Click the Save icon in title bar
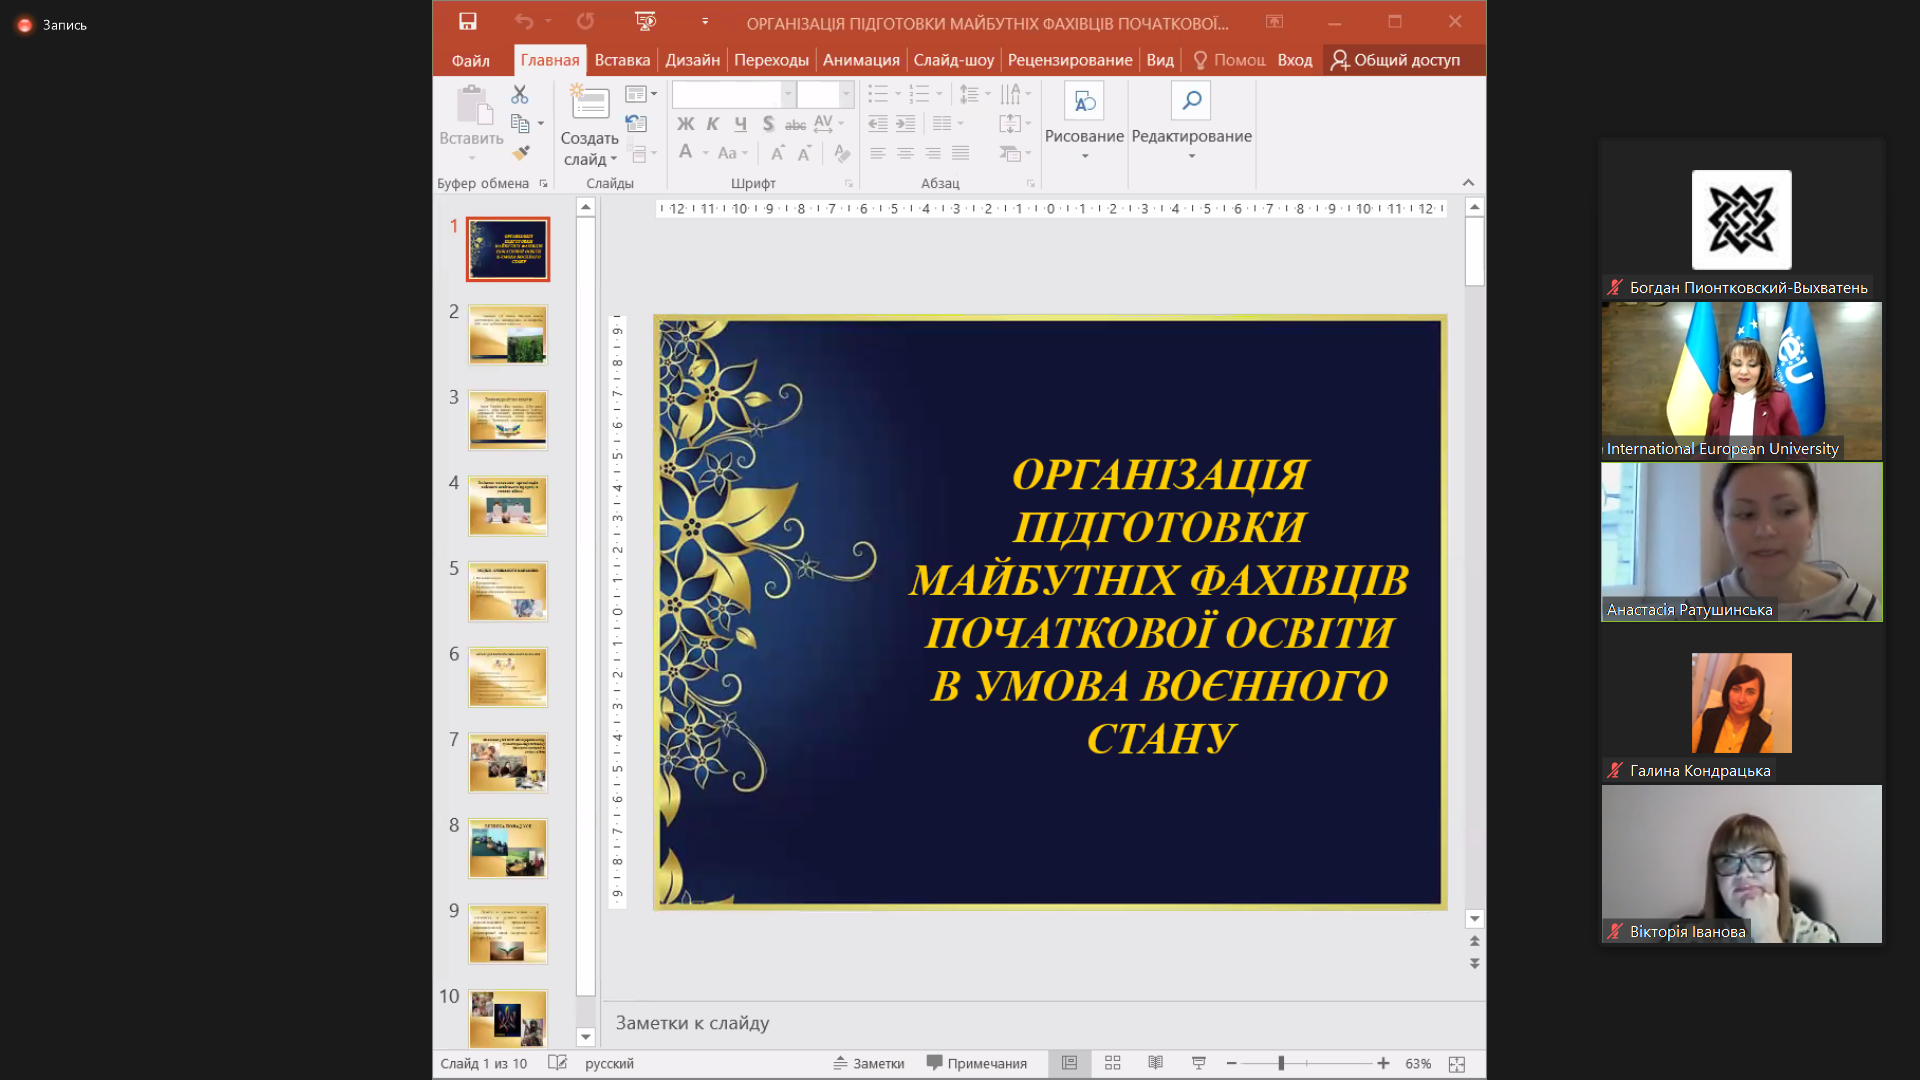 pyautogui.click(x=468, y=21)
